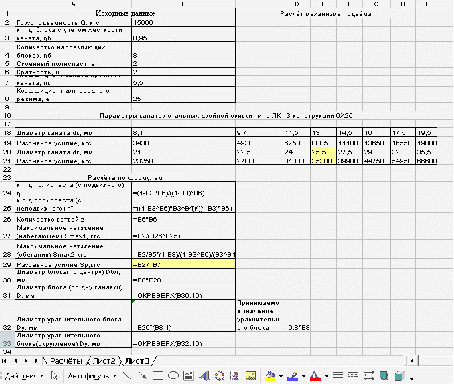Select the Line drawing tool
Viewport: 454px width, 386px height.
point(127,376)
